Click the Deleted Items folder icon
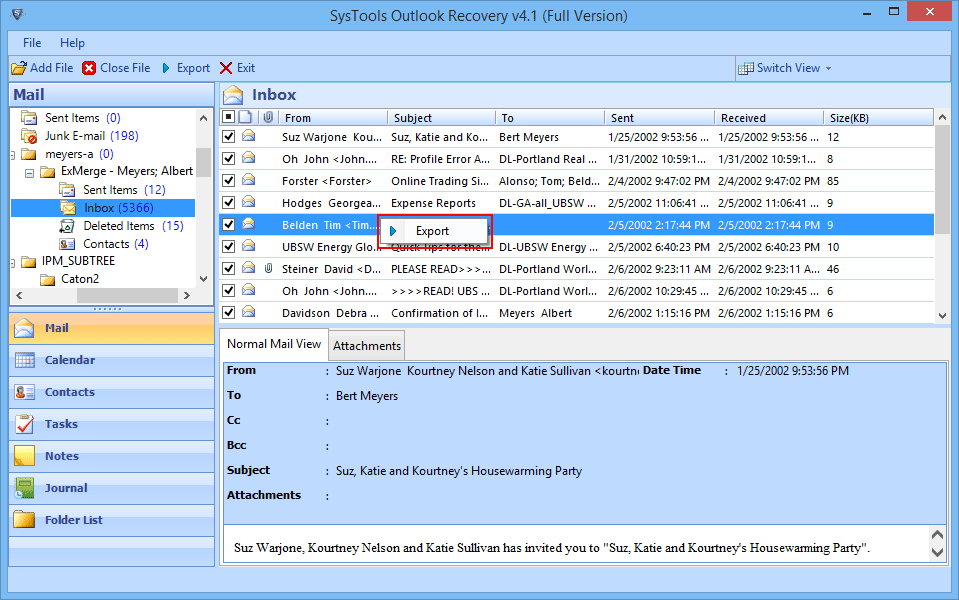959x600 pixels. [67, 226]
